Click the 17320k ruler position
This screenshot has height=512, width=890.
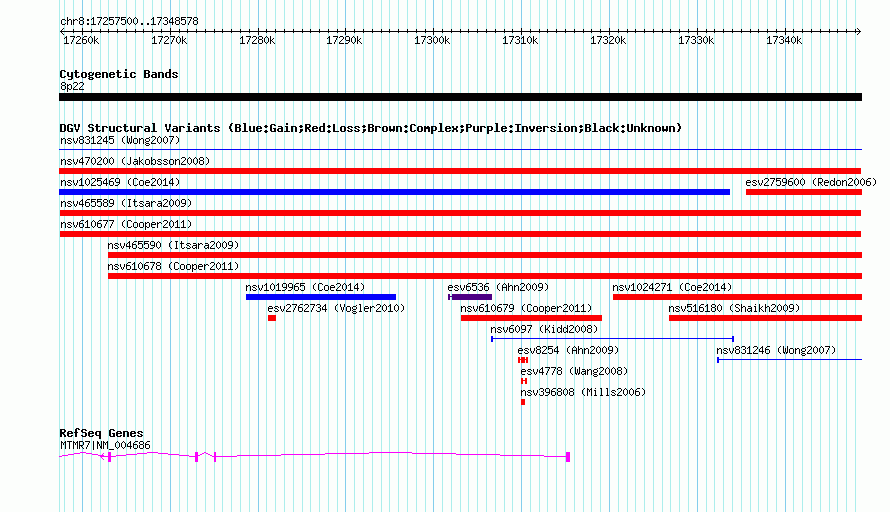(608, 40)
